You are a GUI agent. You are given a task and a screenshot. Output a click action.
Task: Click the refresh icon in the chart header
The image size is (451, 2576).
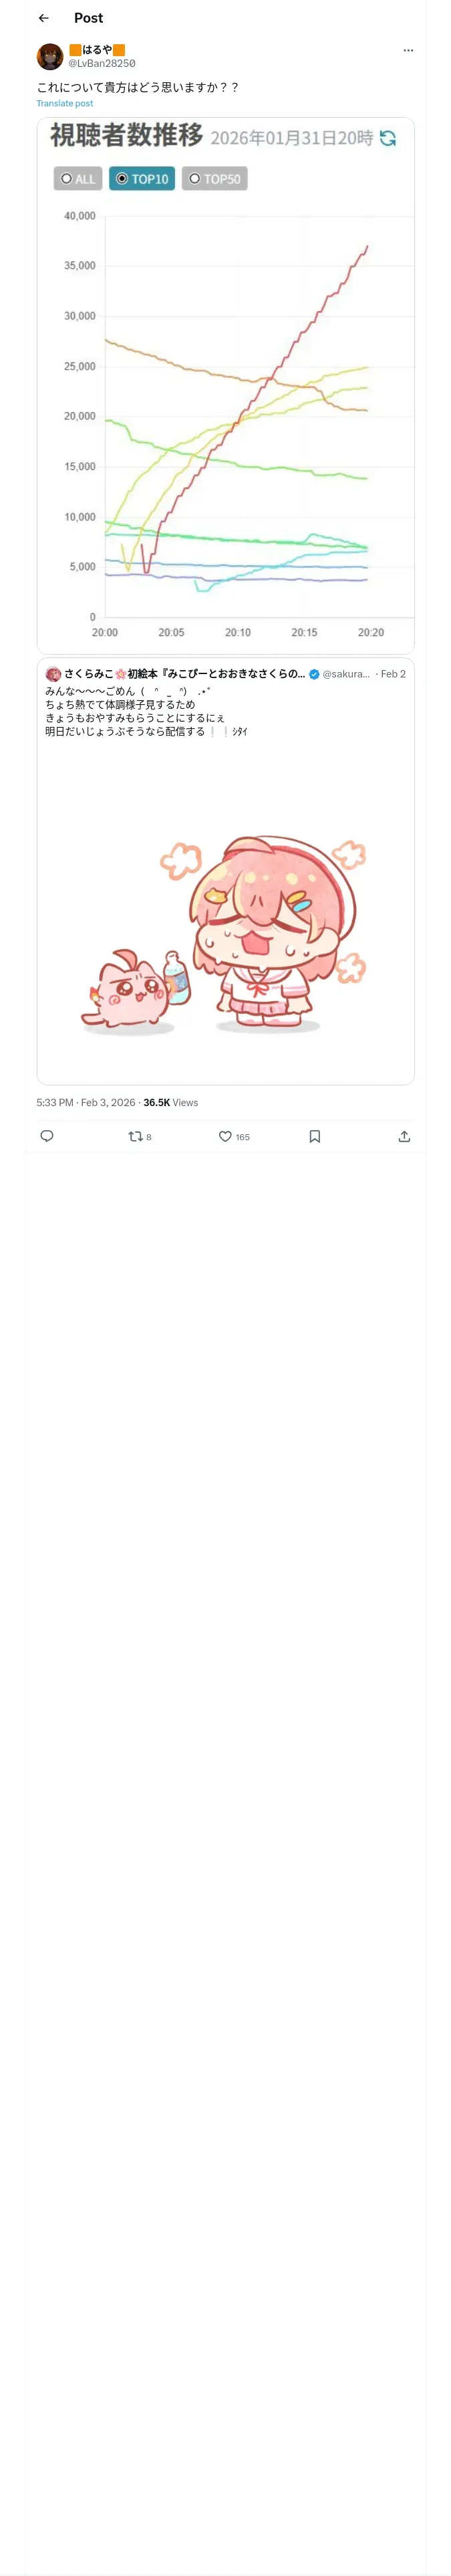pyautogui.click(x=388, y=138)
